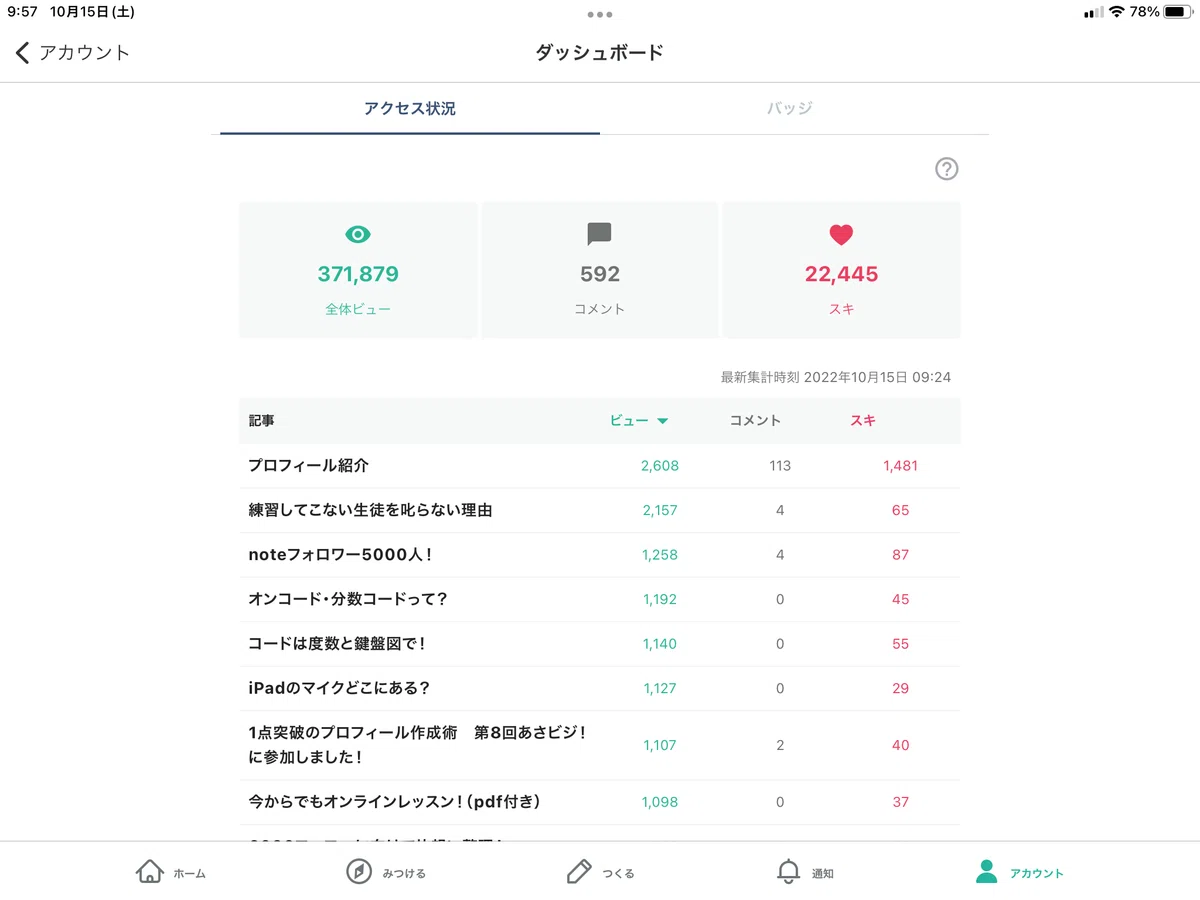
Task: Click like count 65
Action: [900, 510]
